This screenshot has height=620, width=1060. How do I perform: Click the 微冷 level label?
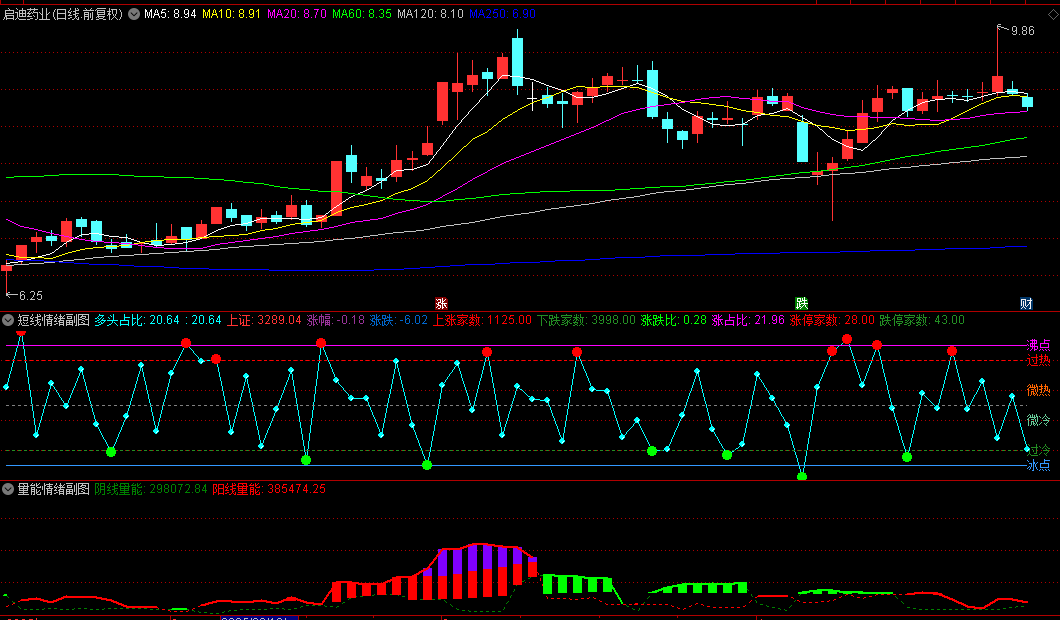tap(1038, 420)
